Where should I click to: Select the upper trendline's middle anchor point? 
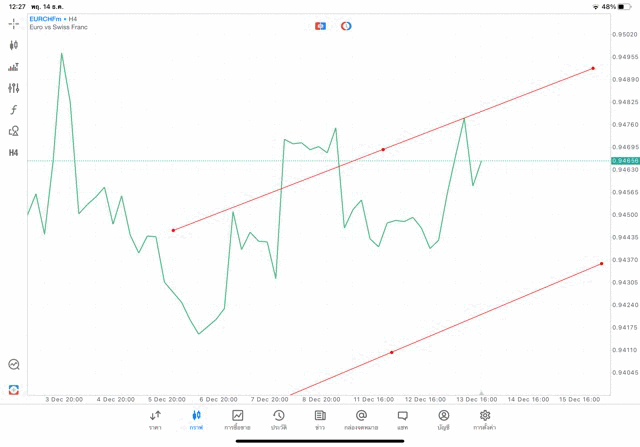coord(383,150)
